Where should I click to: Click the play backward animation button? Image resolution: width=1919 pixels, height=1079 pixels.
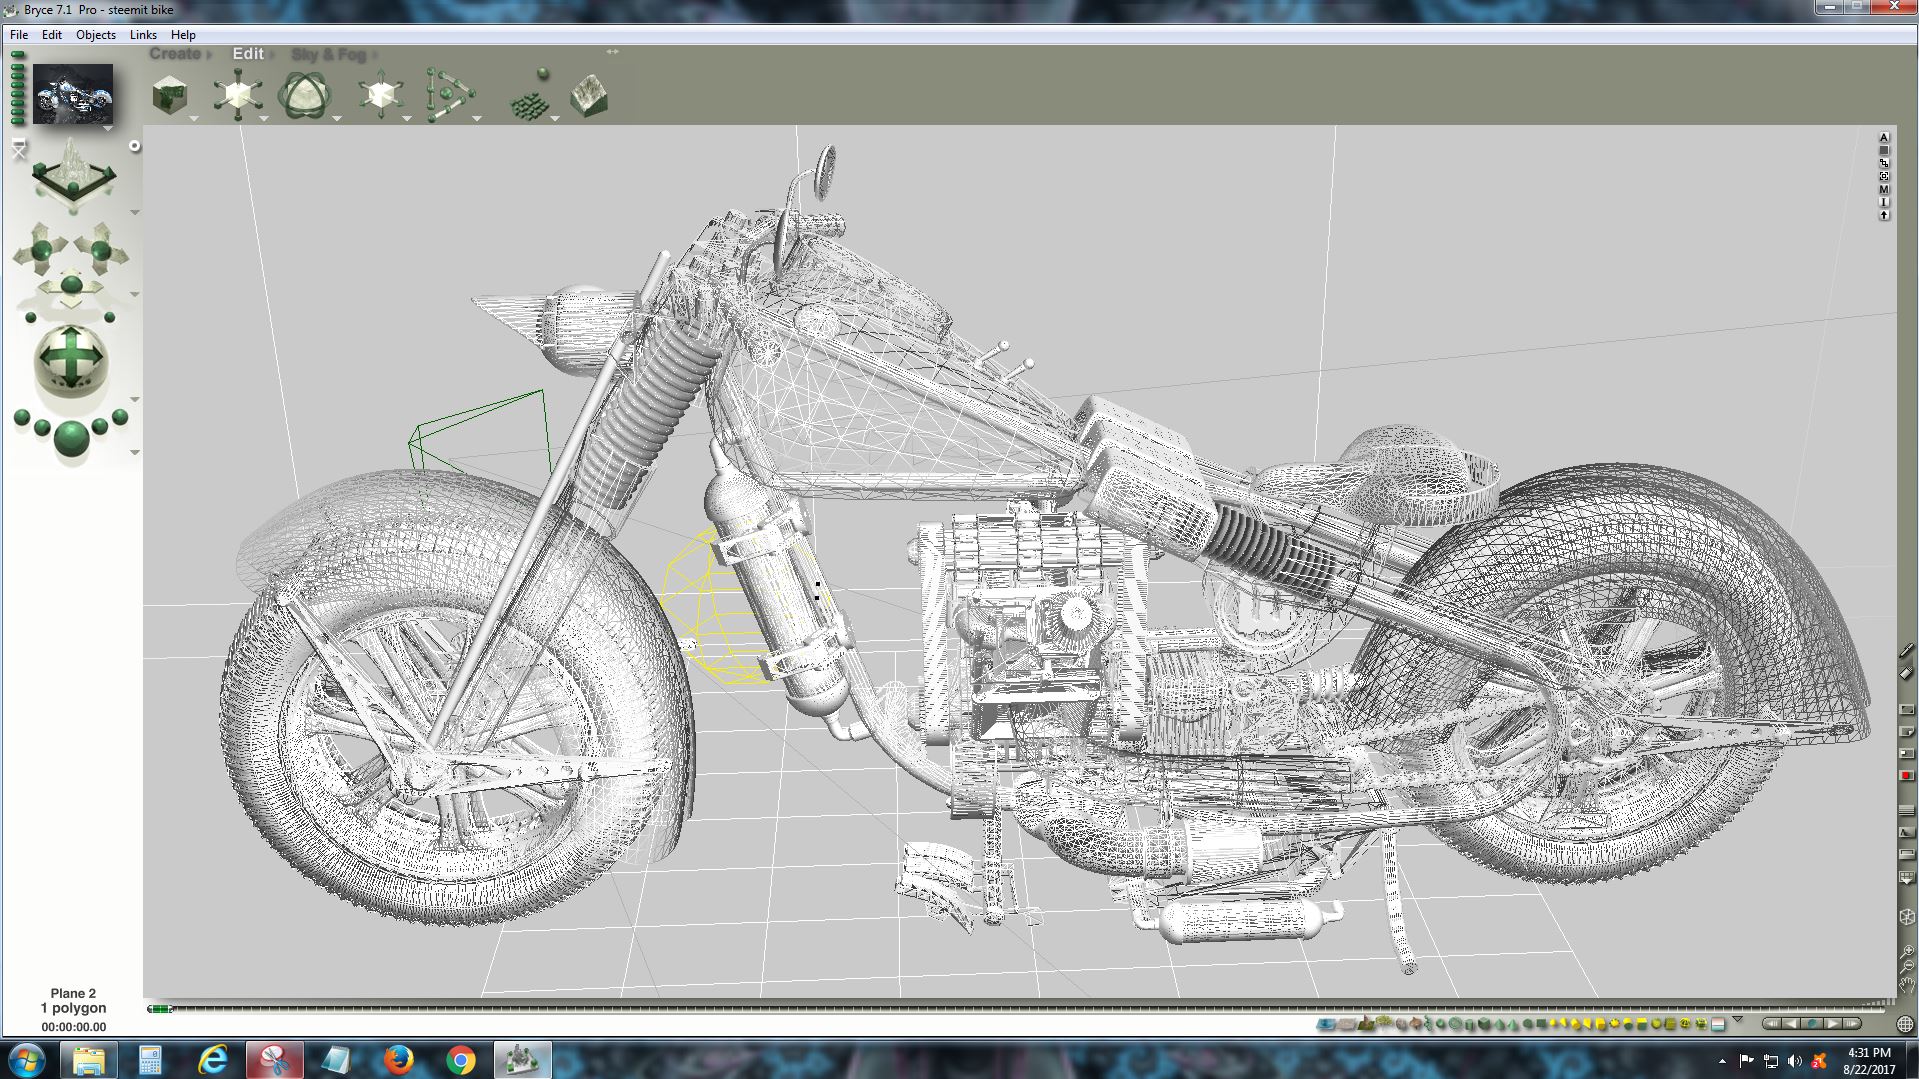coord(1791,1024)
